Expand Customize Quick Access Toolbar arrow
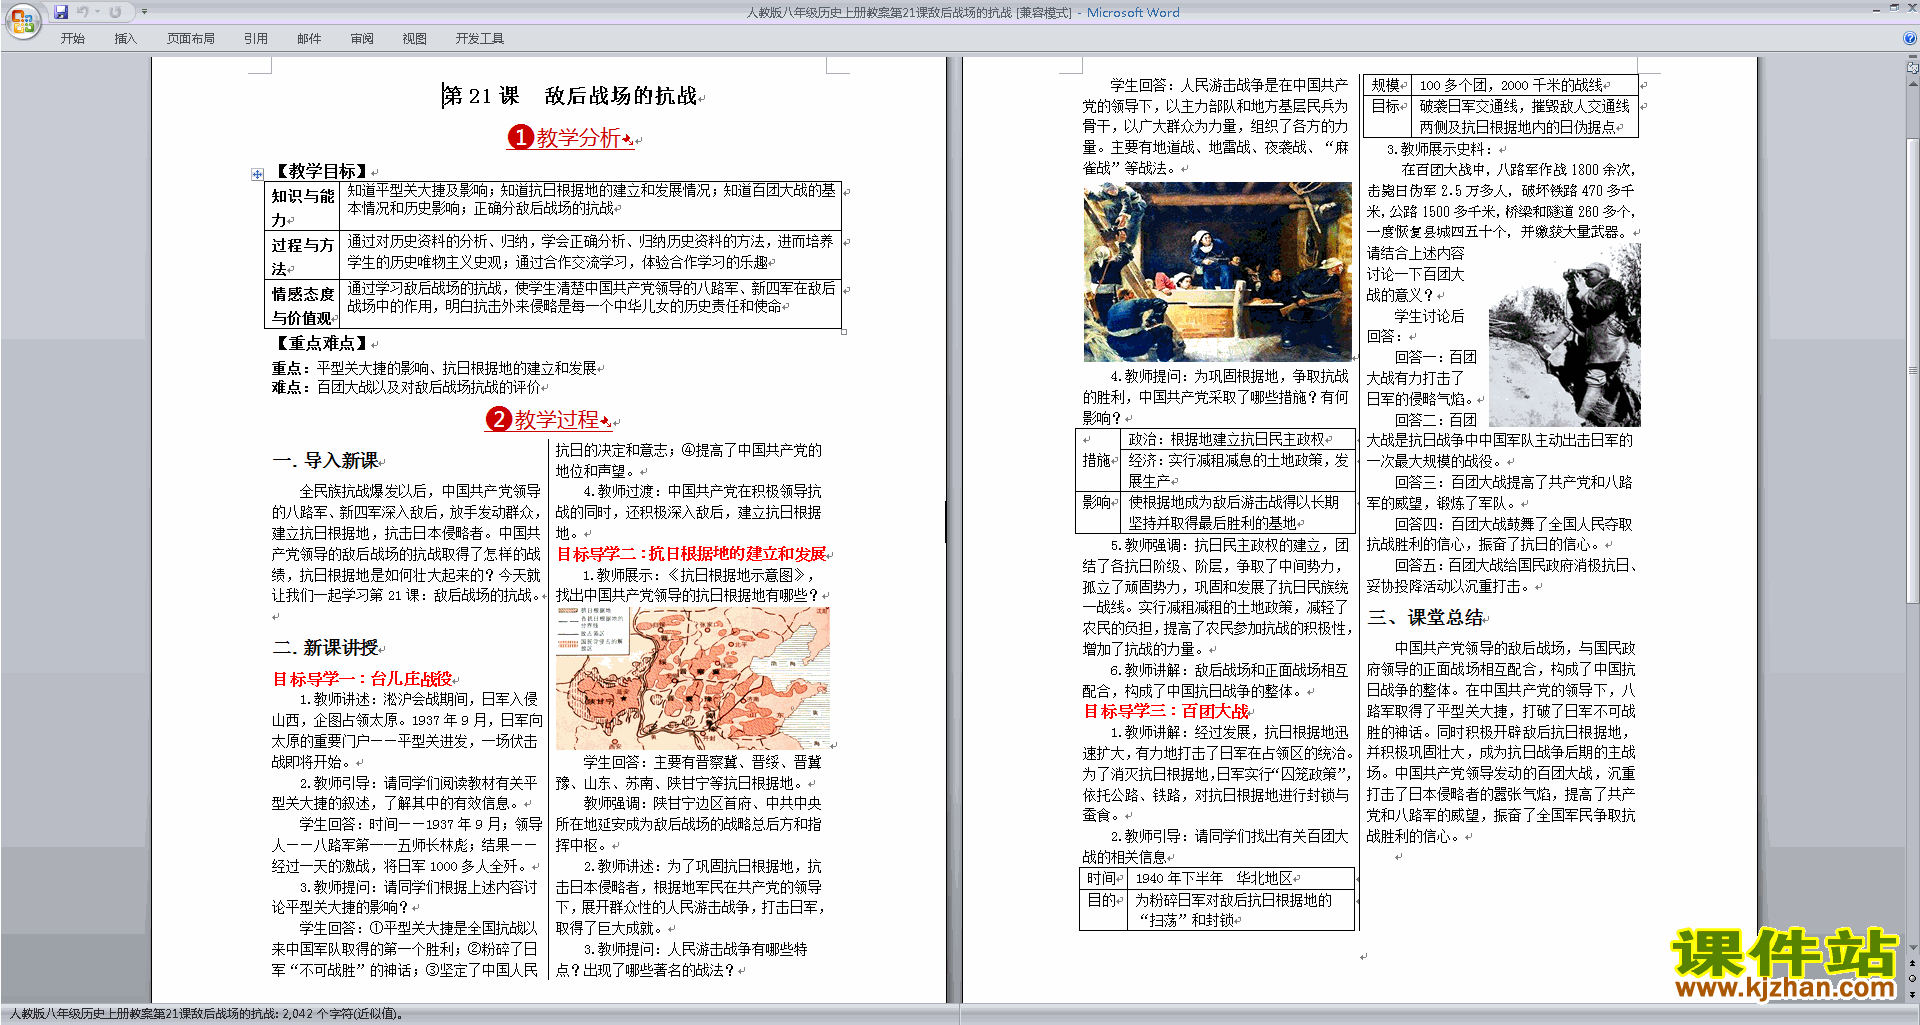1920x1025 pixels. pos(144,12)
